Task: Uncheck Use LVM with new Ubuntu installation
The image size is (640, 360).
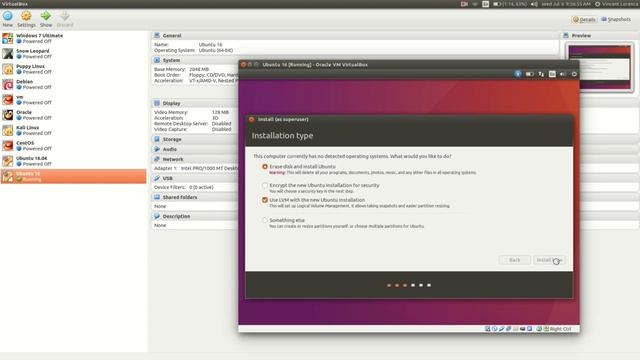Action: click(x=265, y=200)
